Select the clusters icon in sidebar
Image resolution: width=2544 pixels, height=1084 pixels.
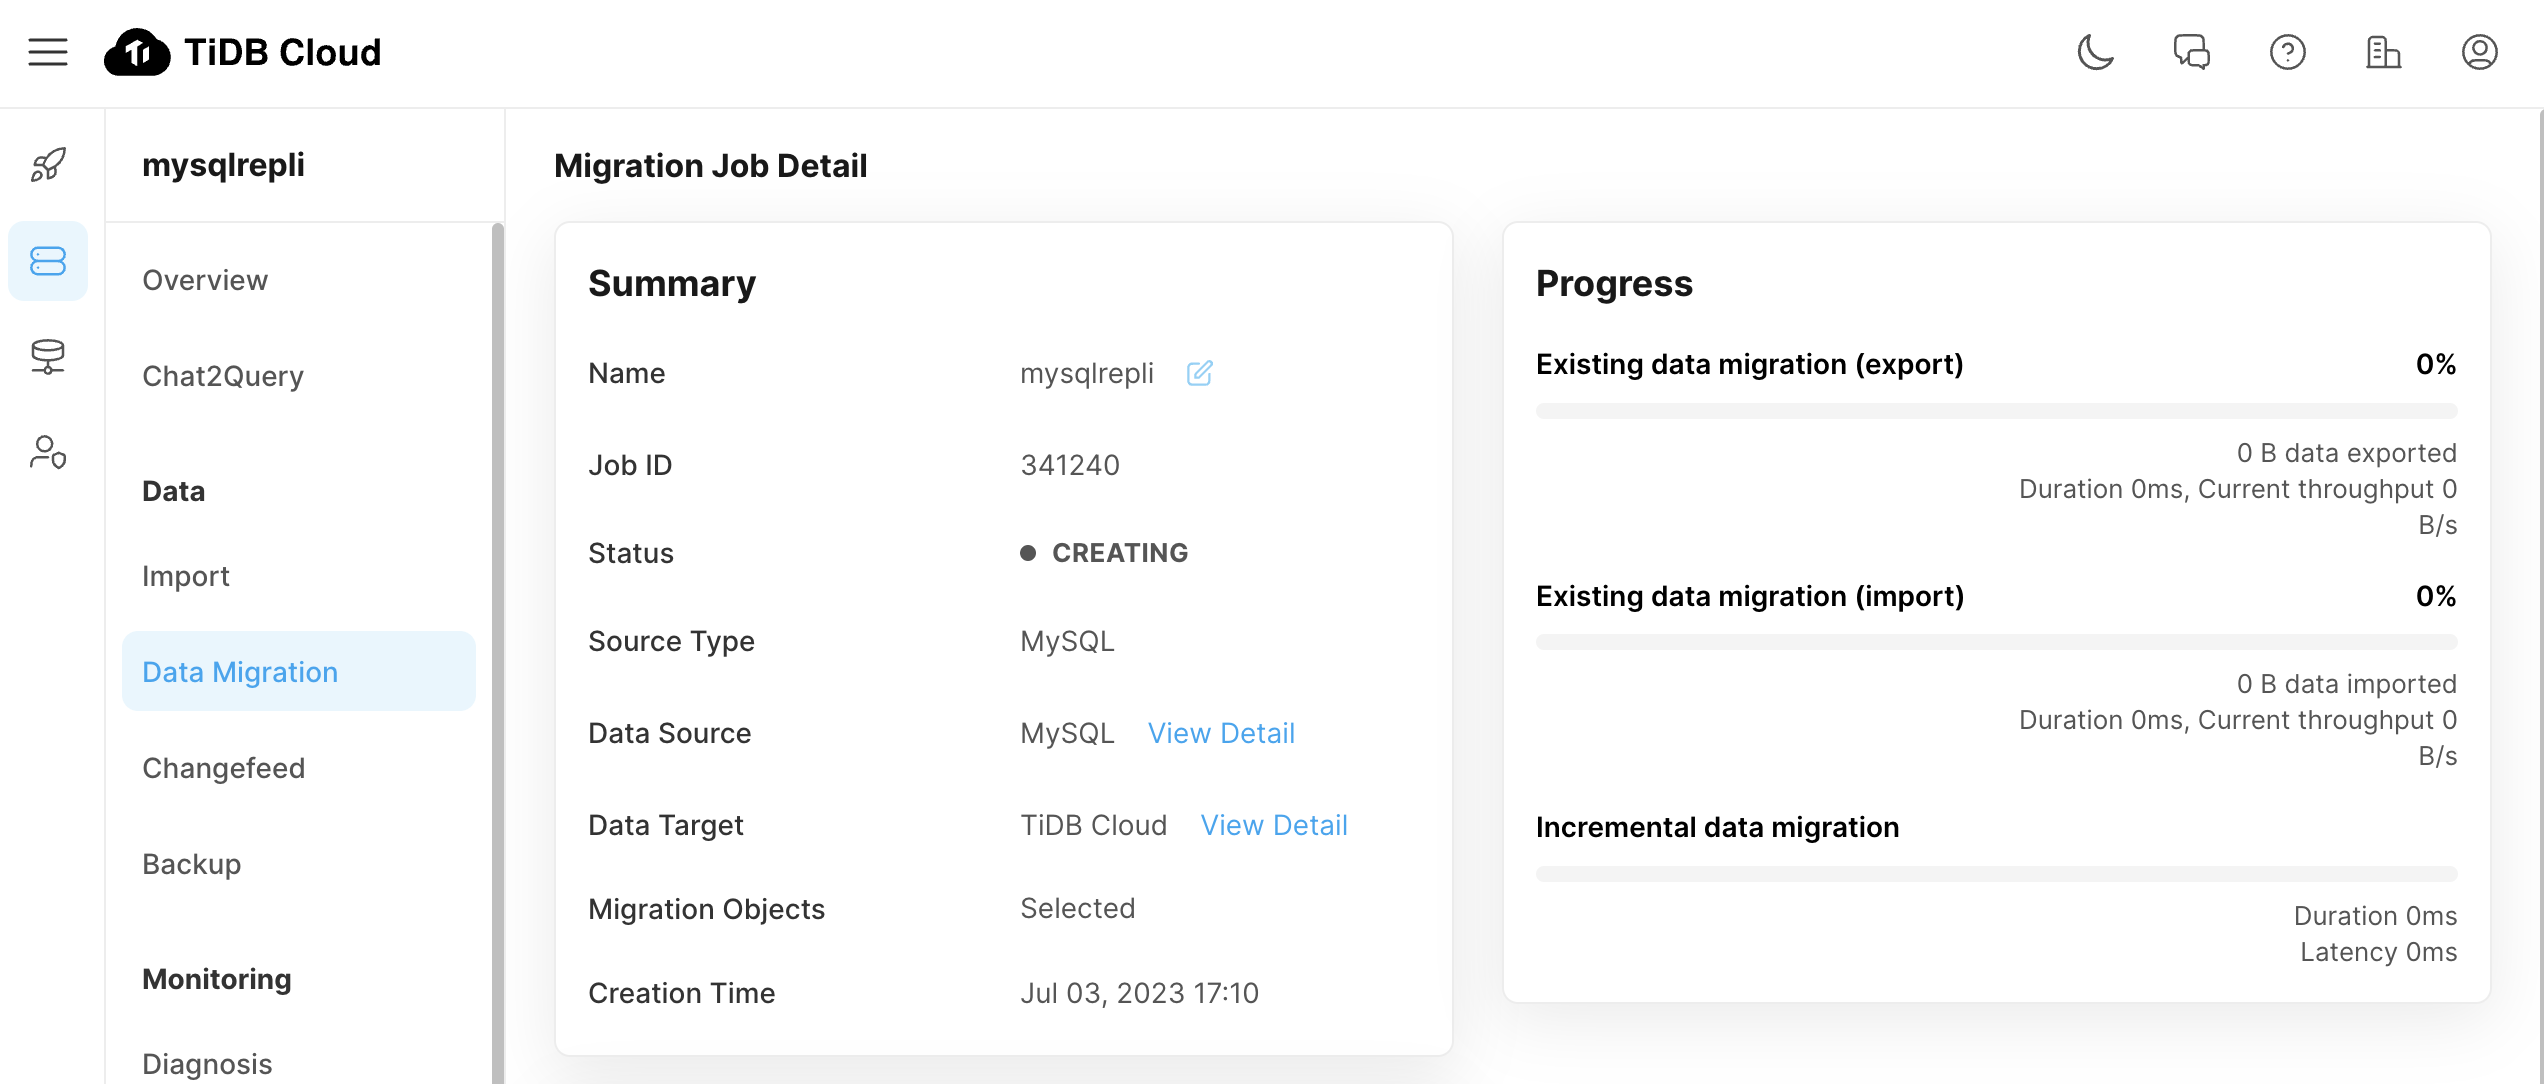pos(48,261)
